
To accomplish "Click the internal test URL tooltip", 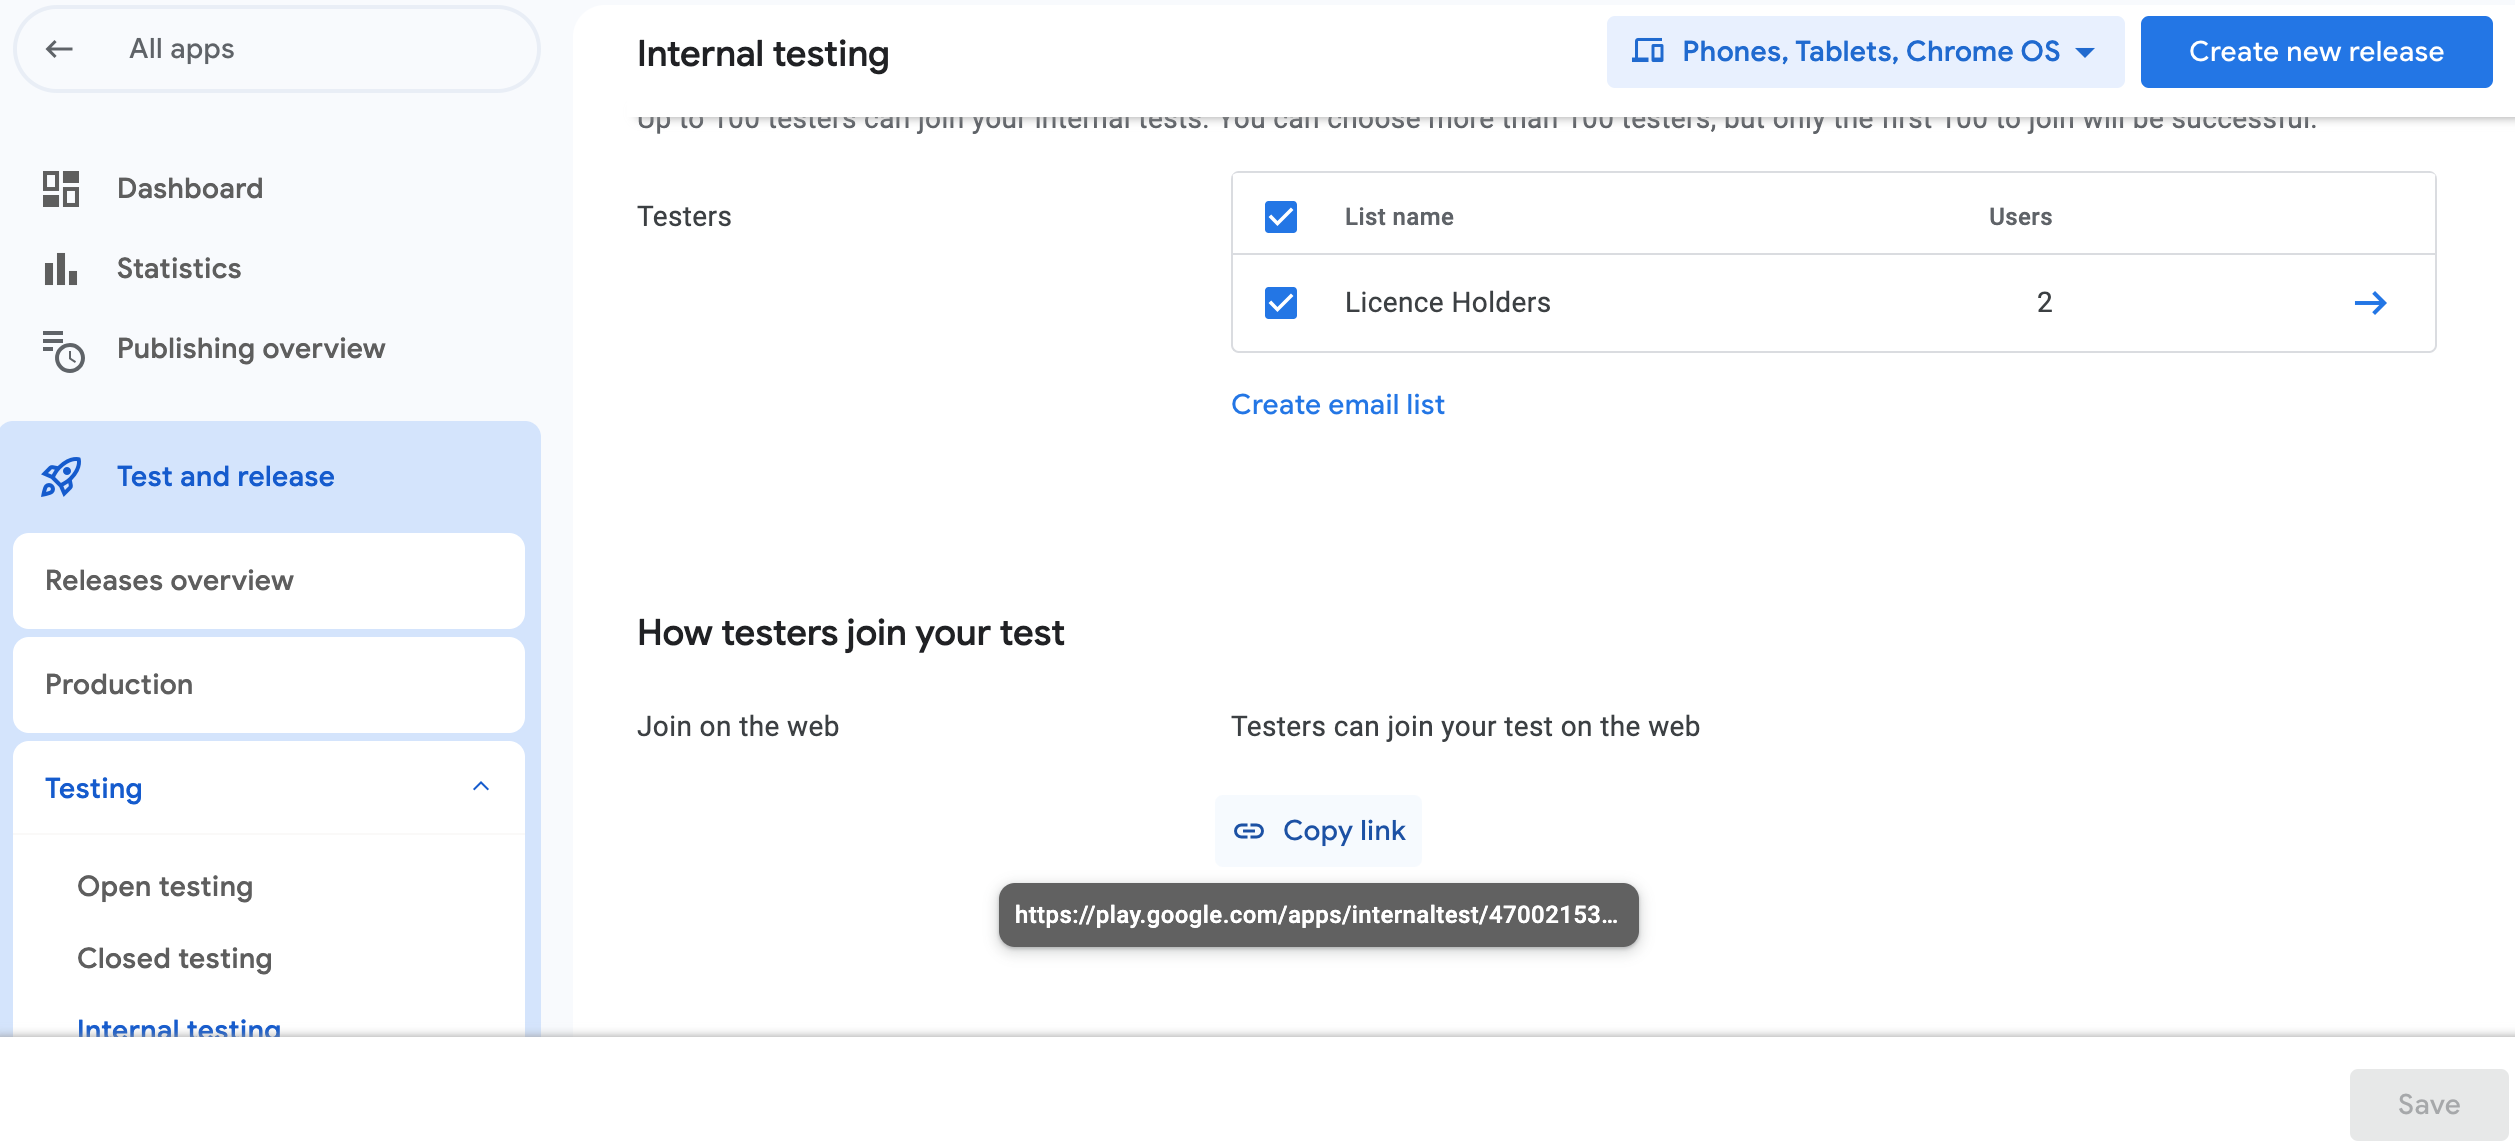I will [x=1317, y=915].
